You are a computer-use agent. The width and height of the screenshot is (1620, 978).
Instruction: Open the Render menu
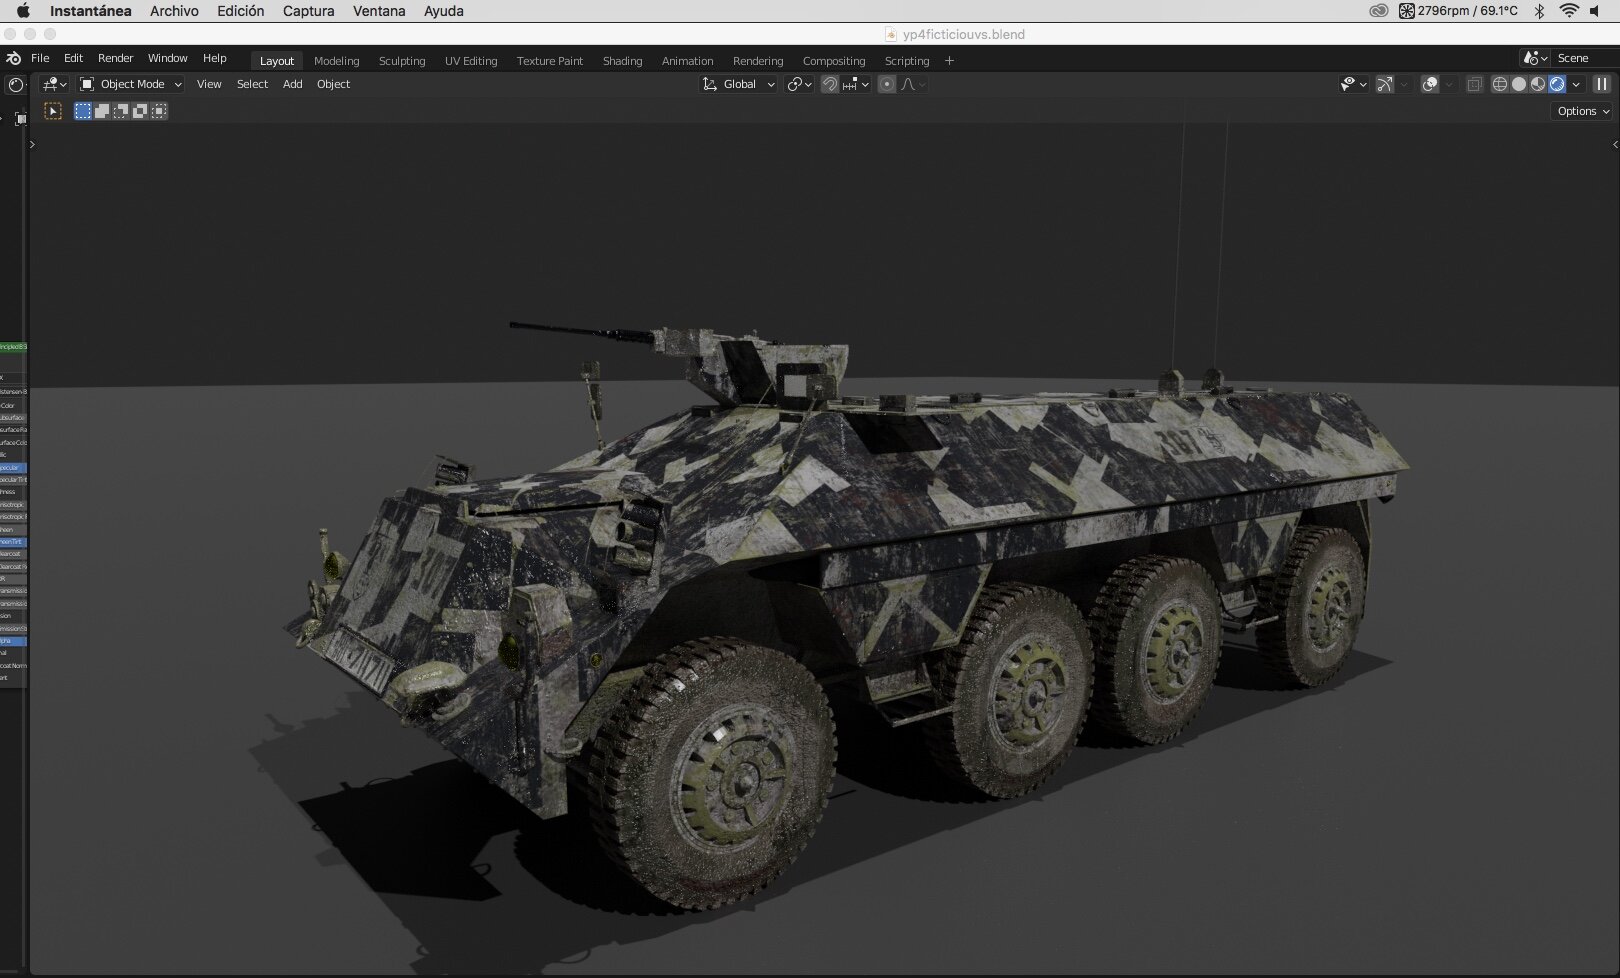coord(116,58)
